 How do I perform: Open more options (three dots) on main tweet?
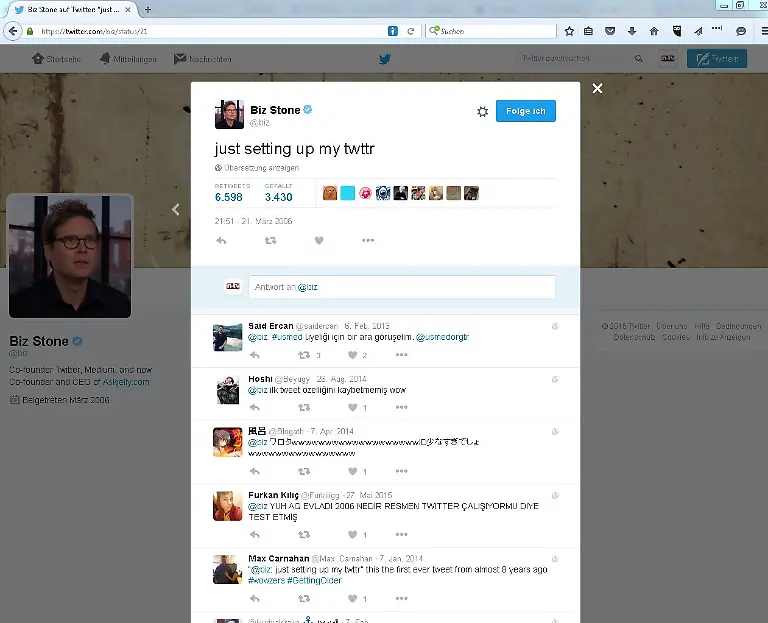tap(368, 240)
